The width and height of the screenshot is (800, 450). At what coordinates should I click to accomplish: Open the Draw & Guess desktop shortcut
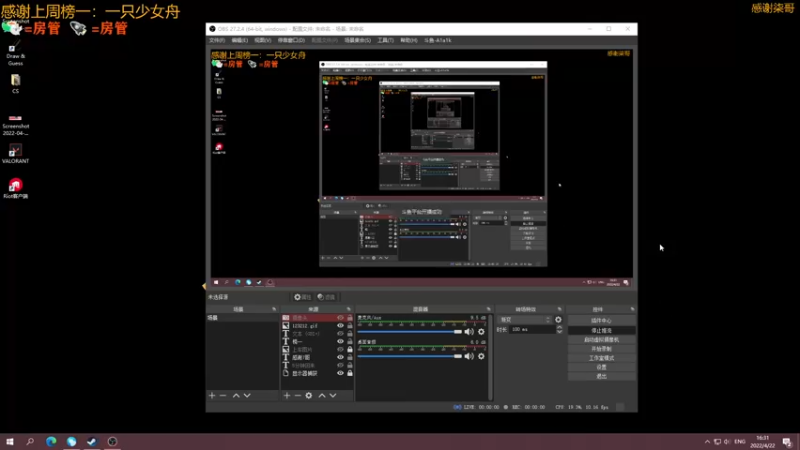tap(15, 55)
